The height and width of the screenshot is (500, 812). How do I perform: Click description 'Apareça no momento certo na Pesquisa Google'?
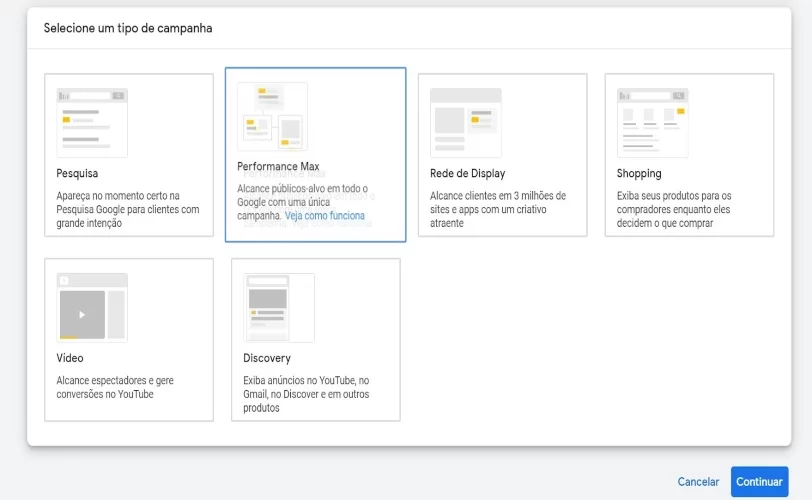128,209
